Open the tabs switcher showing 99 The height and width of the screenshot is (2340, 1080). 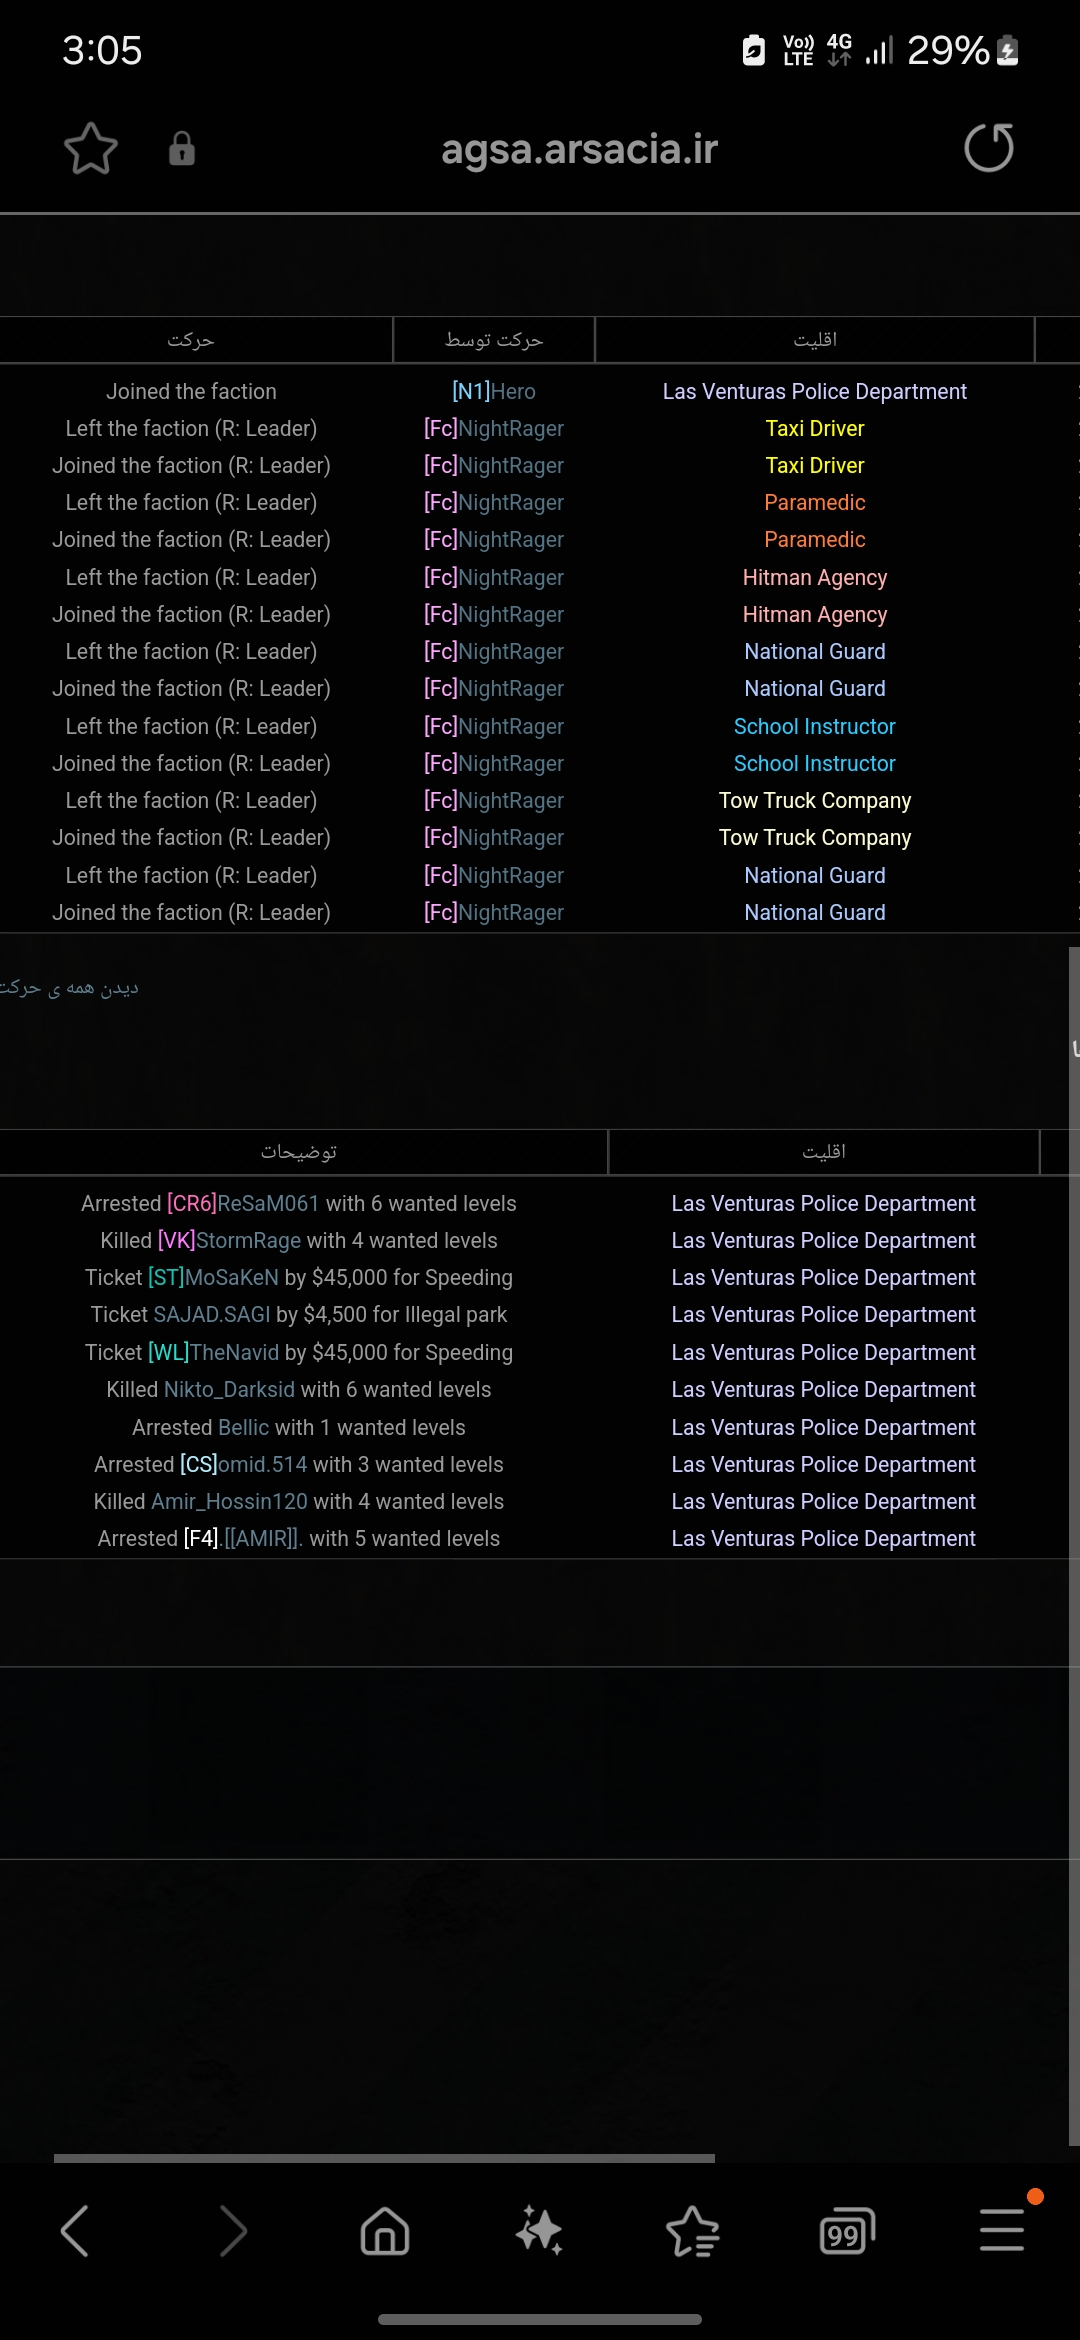[x=846, y=2231]
